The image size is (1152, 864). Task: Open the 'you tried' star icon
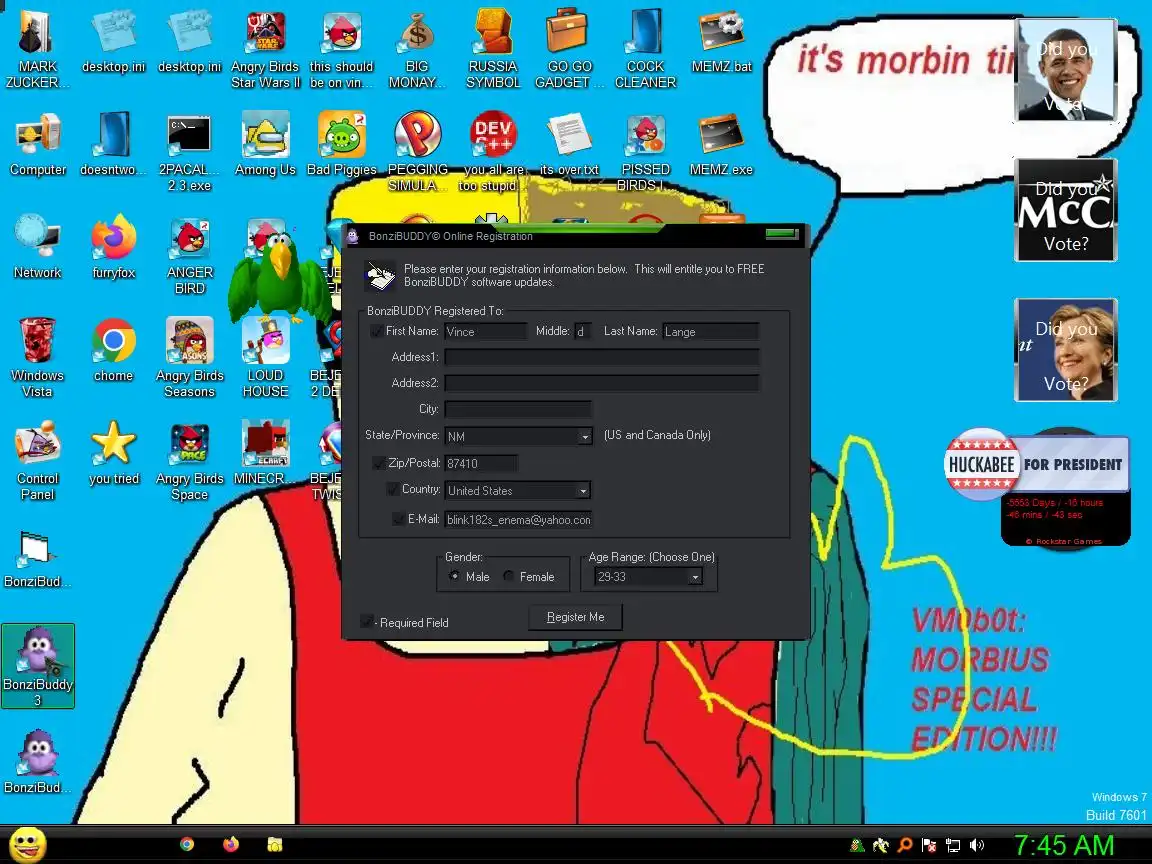click(x=113, y=453)
